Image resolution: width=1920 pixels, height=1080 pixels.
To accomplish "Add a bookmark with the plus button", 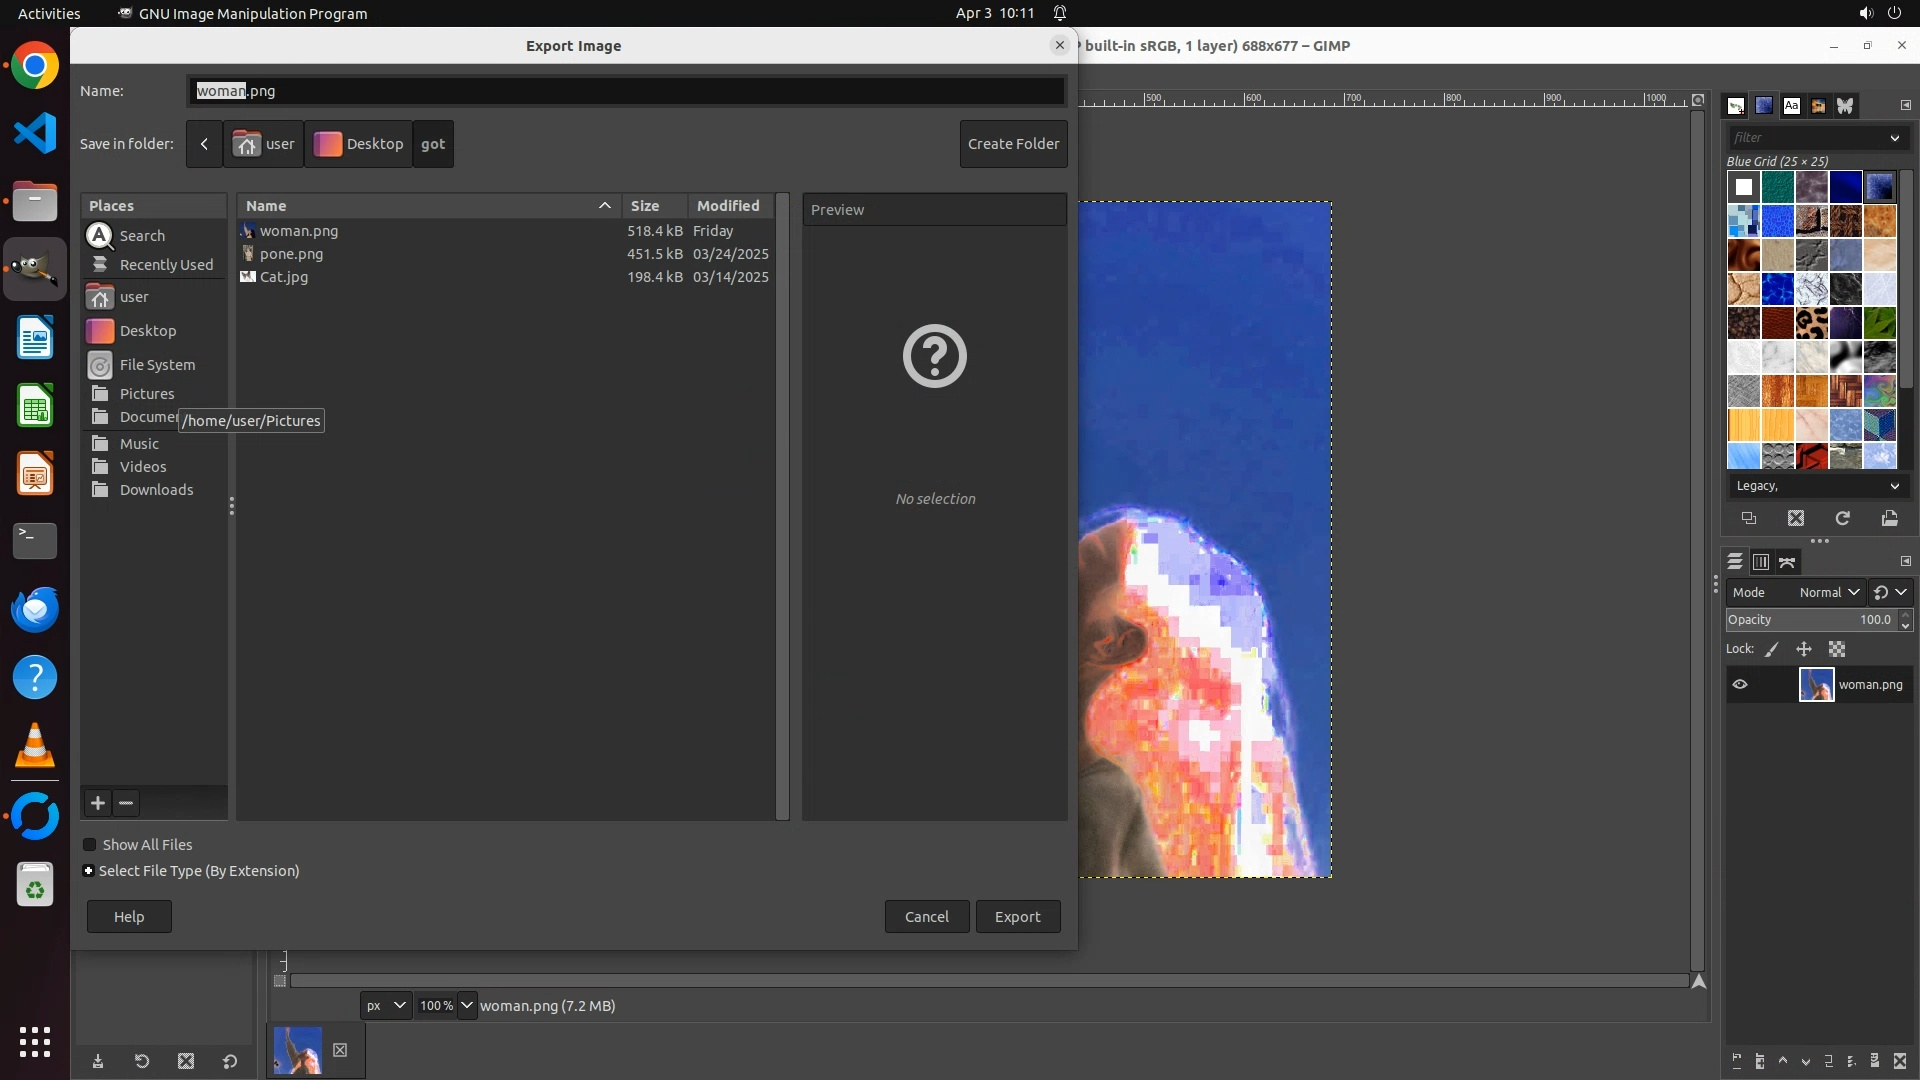I will pos(98,803).
